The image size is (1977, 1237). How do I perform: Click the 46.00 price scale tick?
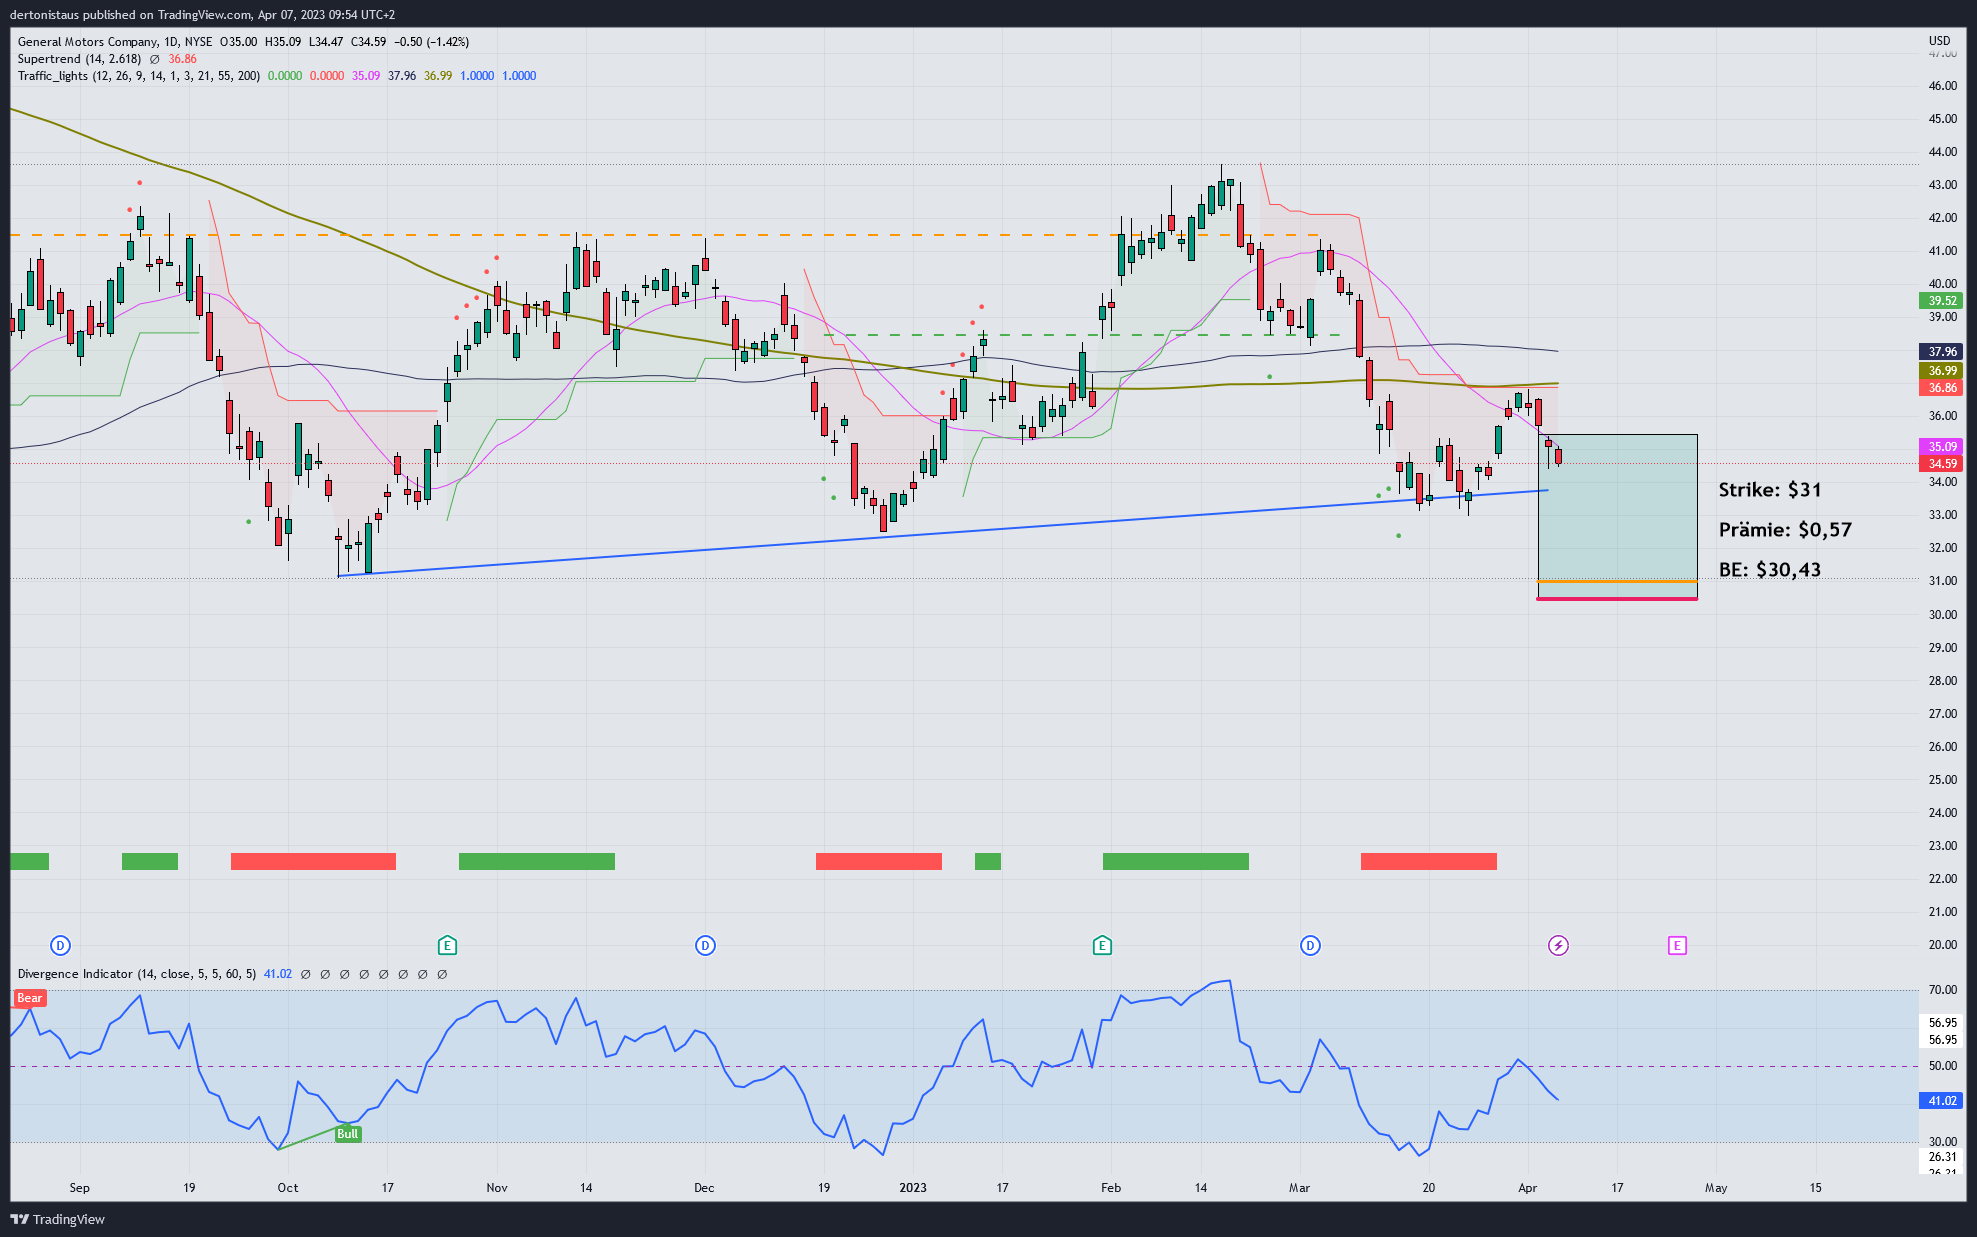tap(1943, 86)
